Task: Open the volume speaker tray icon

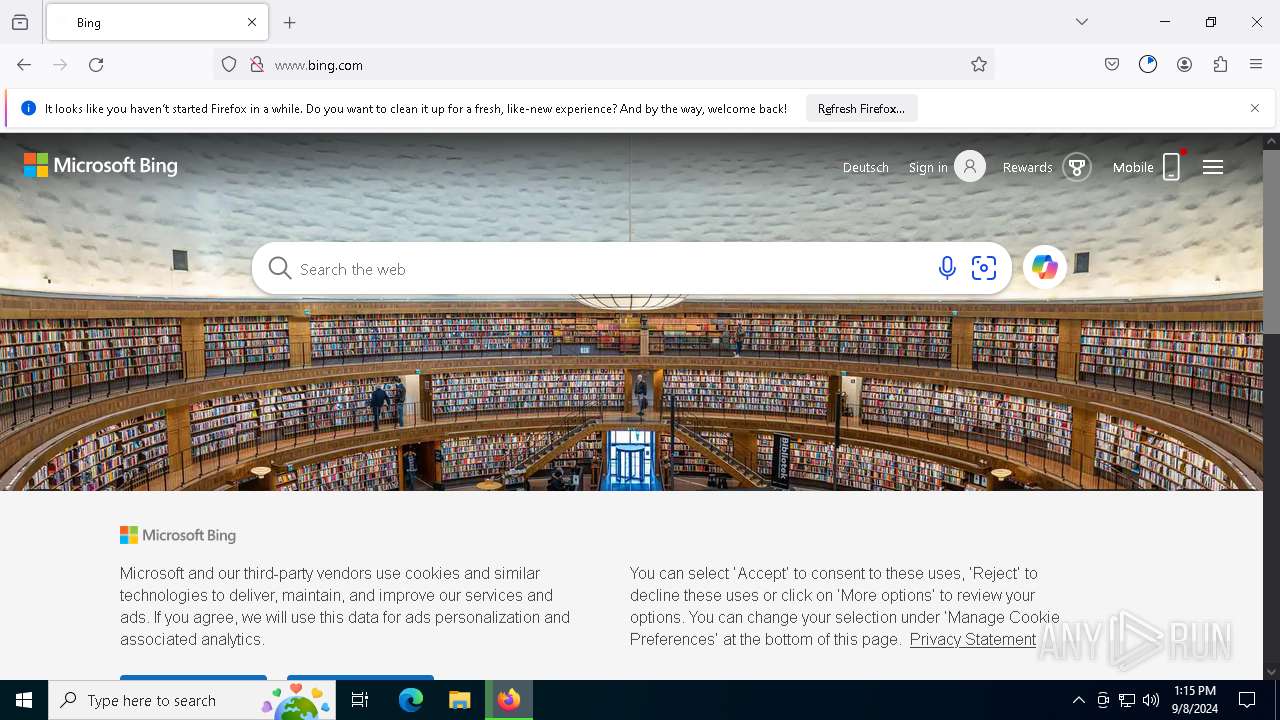Action: point(1151,700)
